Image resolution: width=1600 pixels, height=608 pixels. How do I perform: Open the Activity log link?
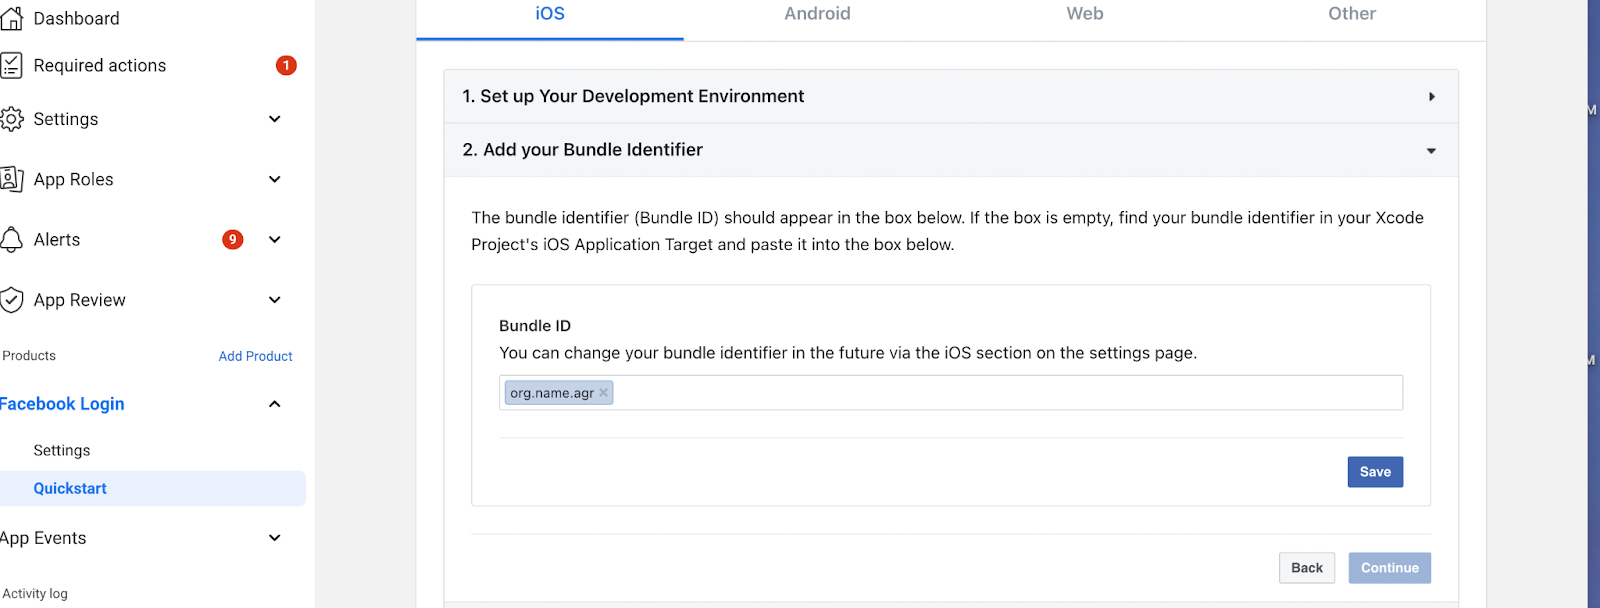tap(35, 593)
